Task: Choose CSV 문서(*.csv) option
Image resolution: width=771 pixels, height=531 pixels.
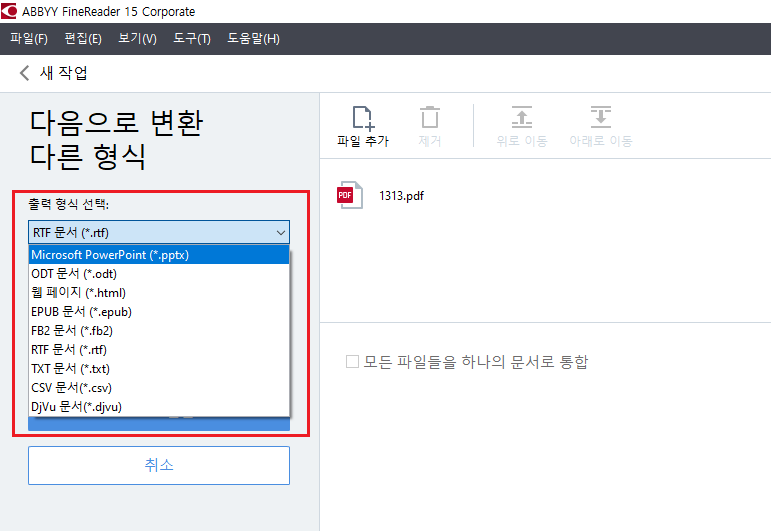Action: click(x=159, y=387)
